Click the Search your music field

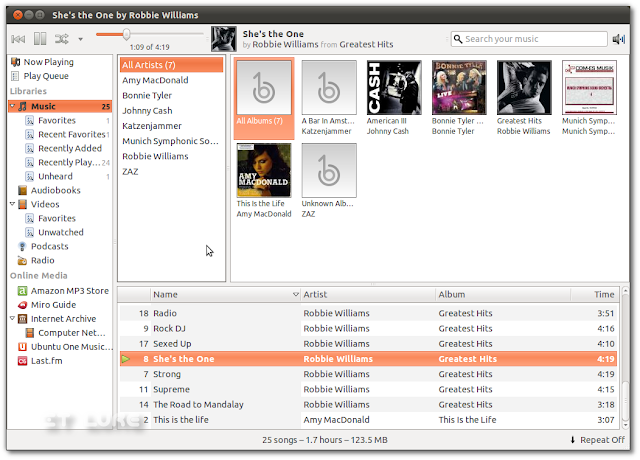(529, 39)
